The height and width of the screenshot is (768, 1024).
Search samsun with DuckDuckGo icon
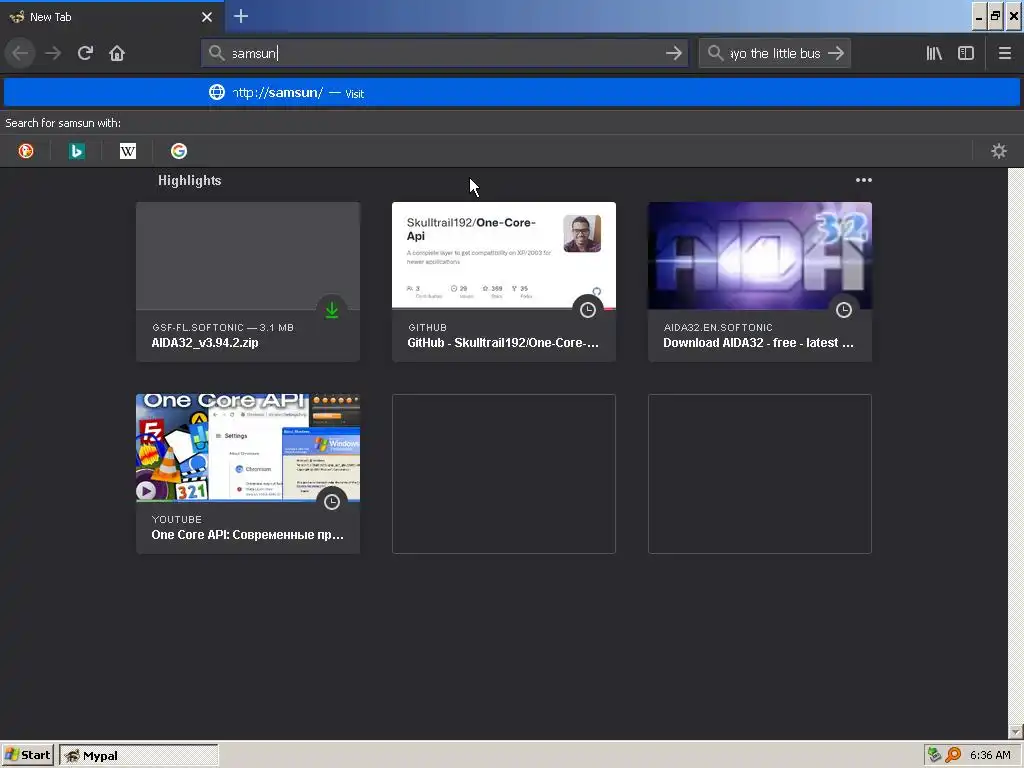click(x=26, y=151)
